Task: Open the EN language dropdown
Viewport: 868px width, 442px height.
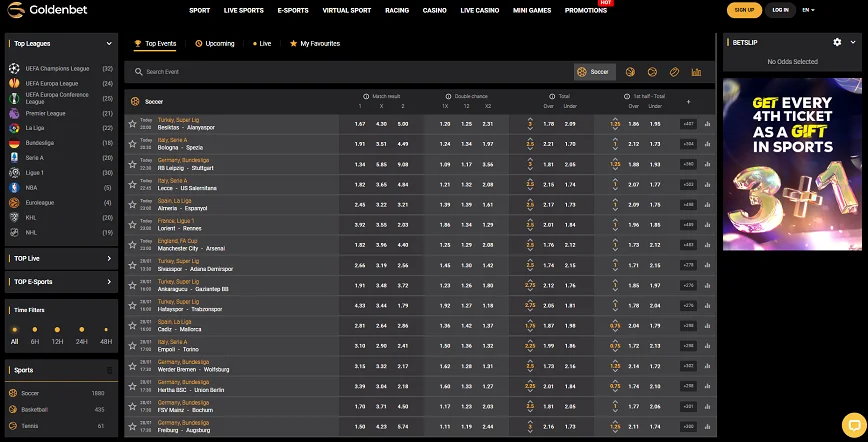Action: point(808,10)
